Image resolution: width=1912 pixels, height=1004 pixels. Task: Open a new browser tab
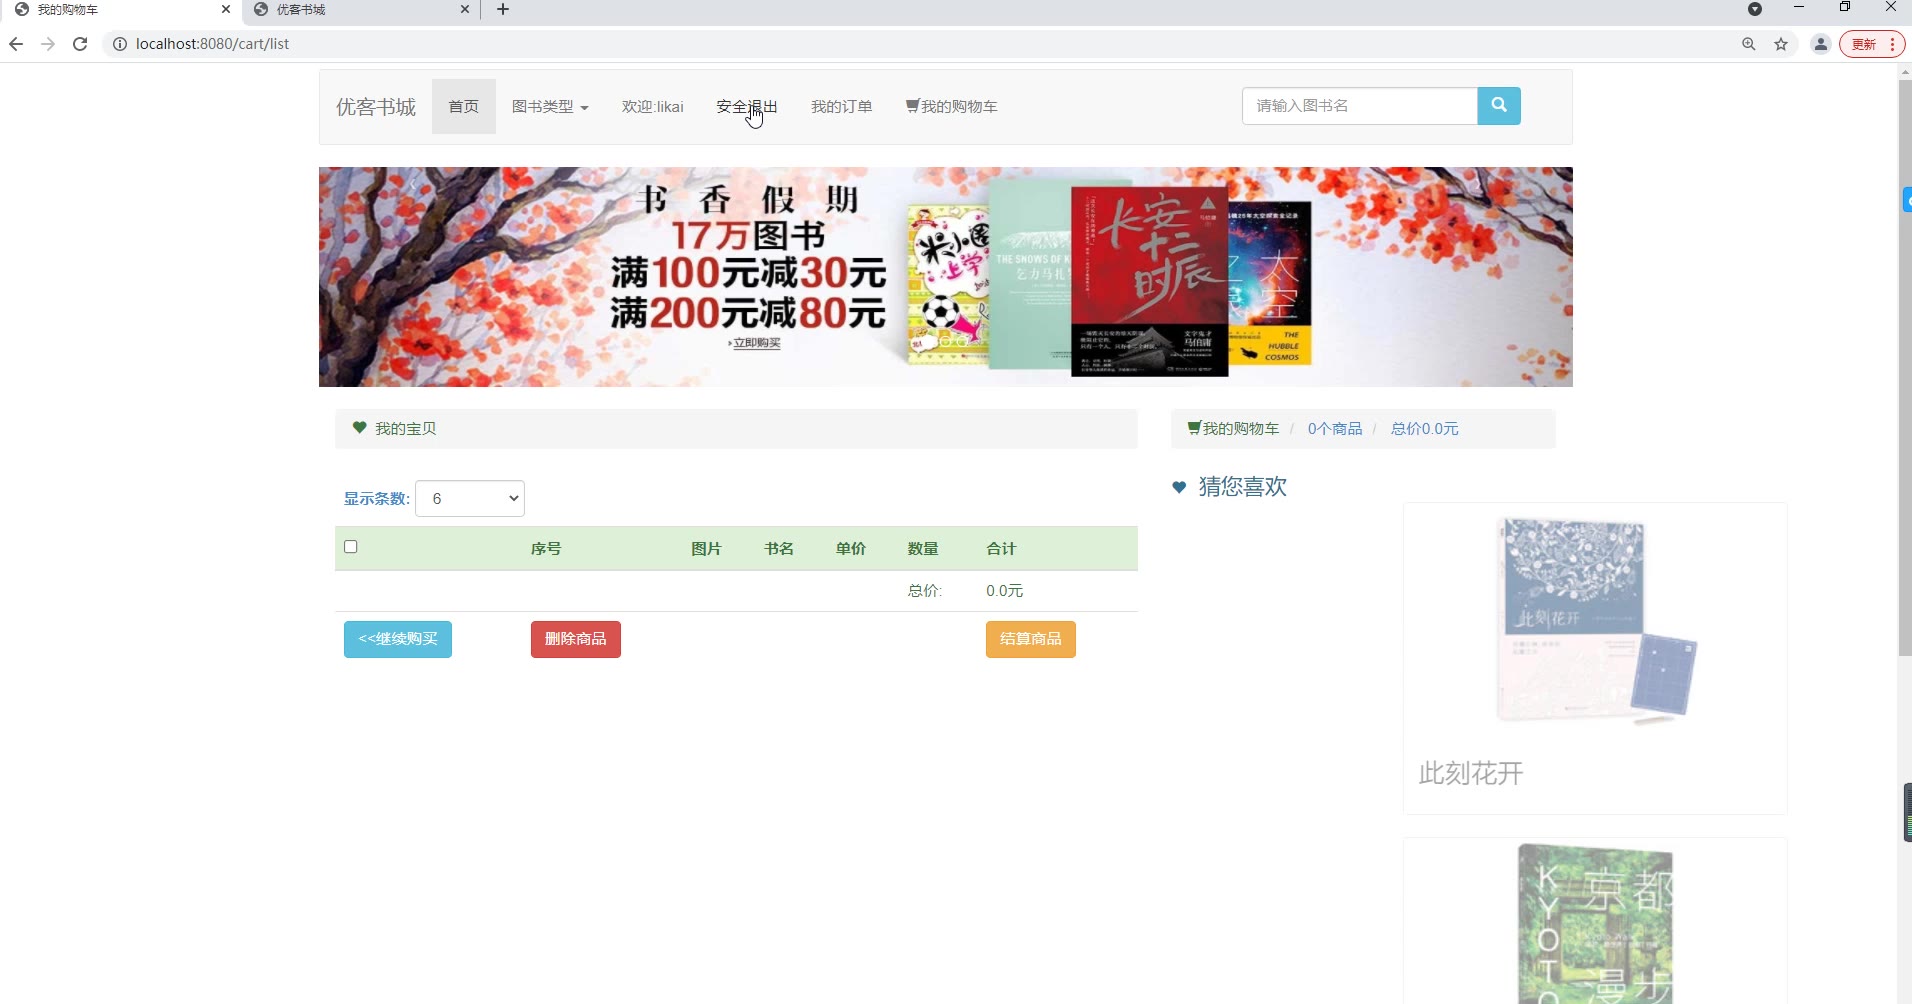coord(503,10)
